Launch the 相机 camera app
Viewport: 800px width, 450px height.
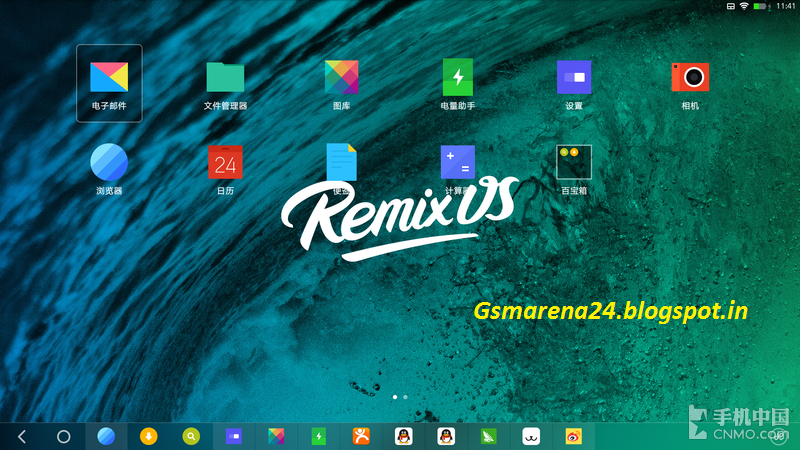pos(690,77)
